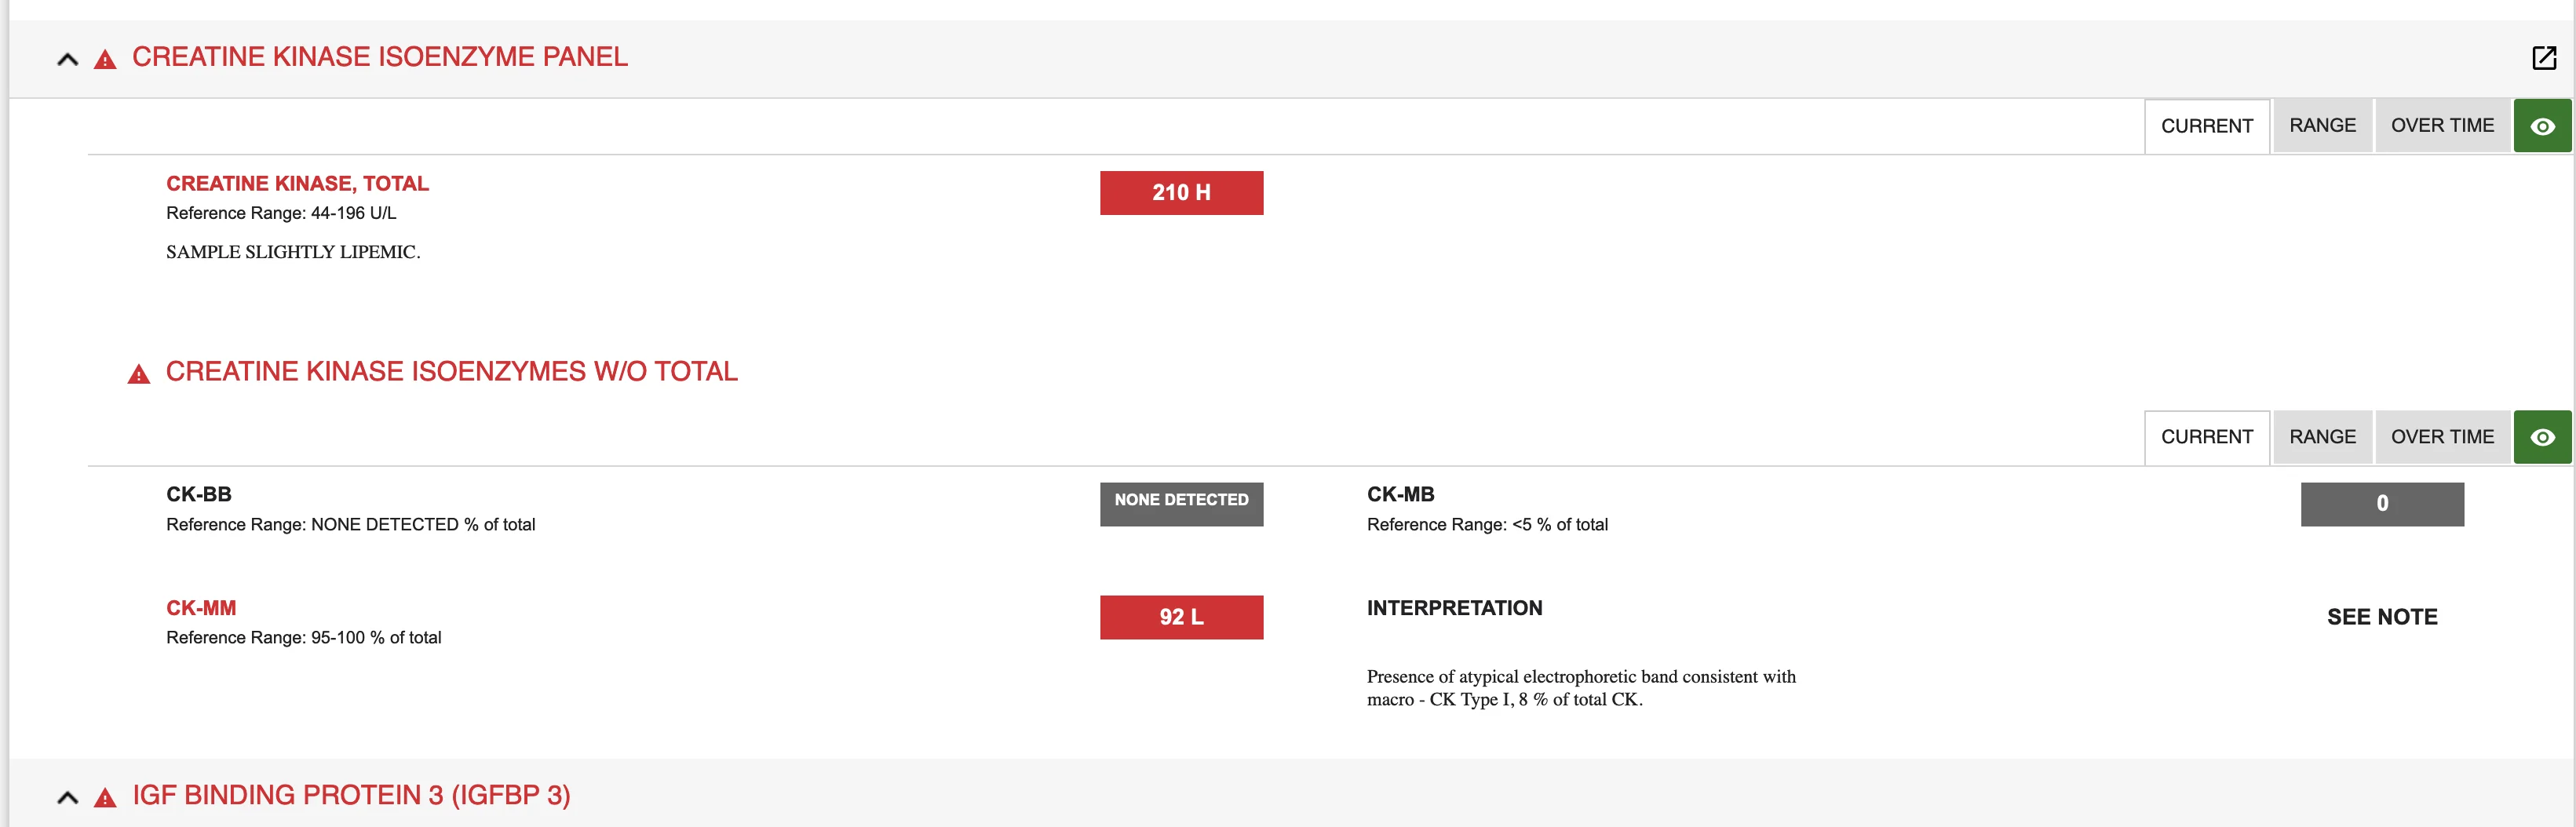This screenshot has width=2576, height=827.
Task: Collapse the IGF Binding Protein 3 chevron
Action: pyautogui.click(x=67, y=797)
